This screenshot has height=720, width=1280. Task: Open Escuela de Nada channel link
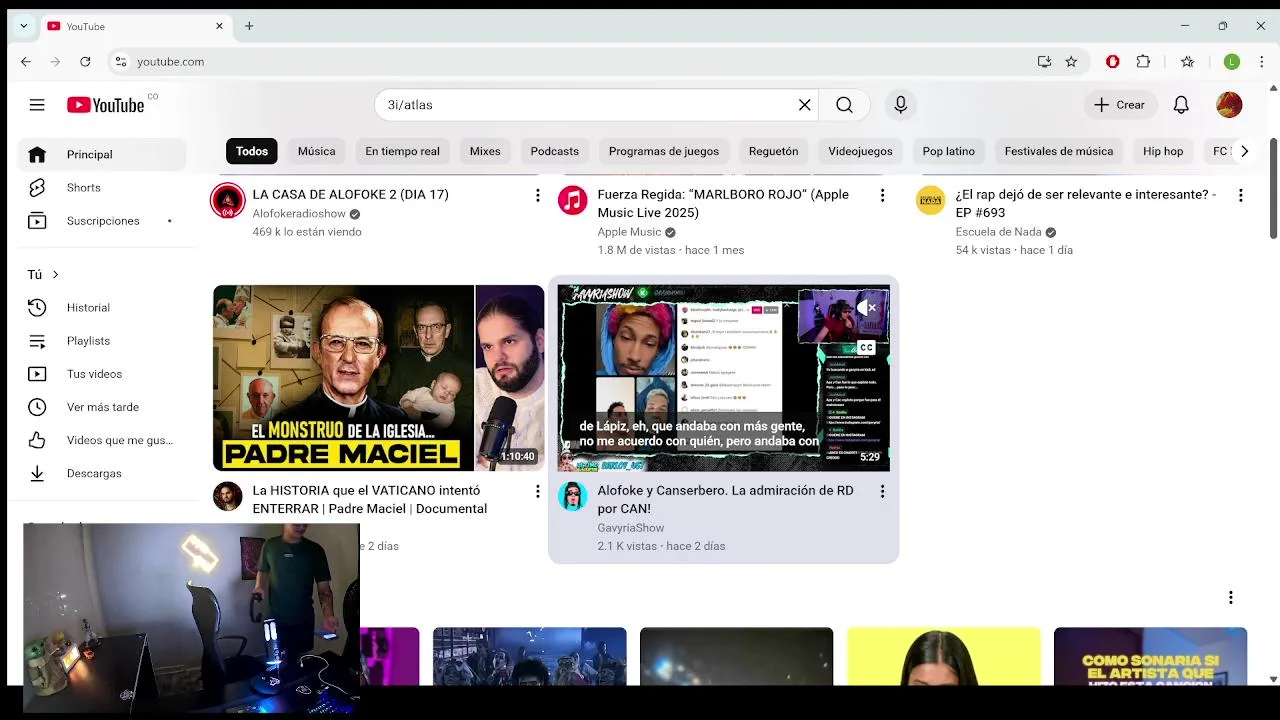tap(998, 232)
